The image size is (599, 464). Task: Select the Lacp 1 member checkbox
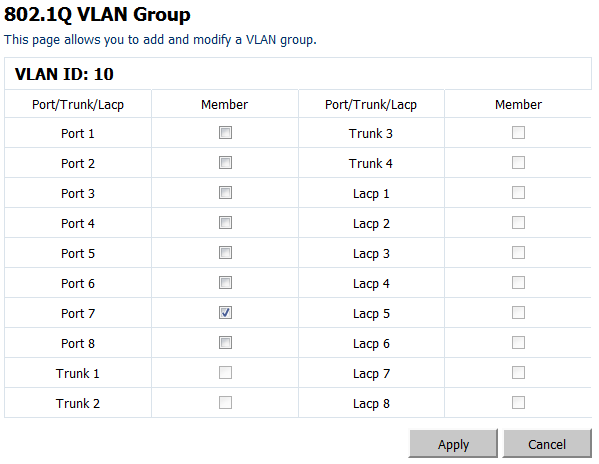click(518, 192)
